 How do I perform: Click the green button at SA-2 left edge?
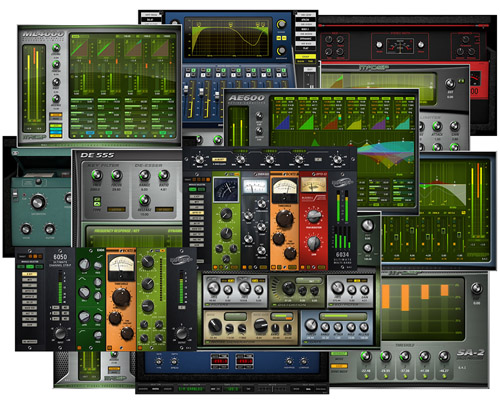[x=339, y=354]
